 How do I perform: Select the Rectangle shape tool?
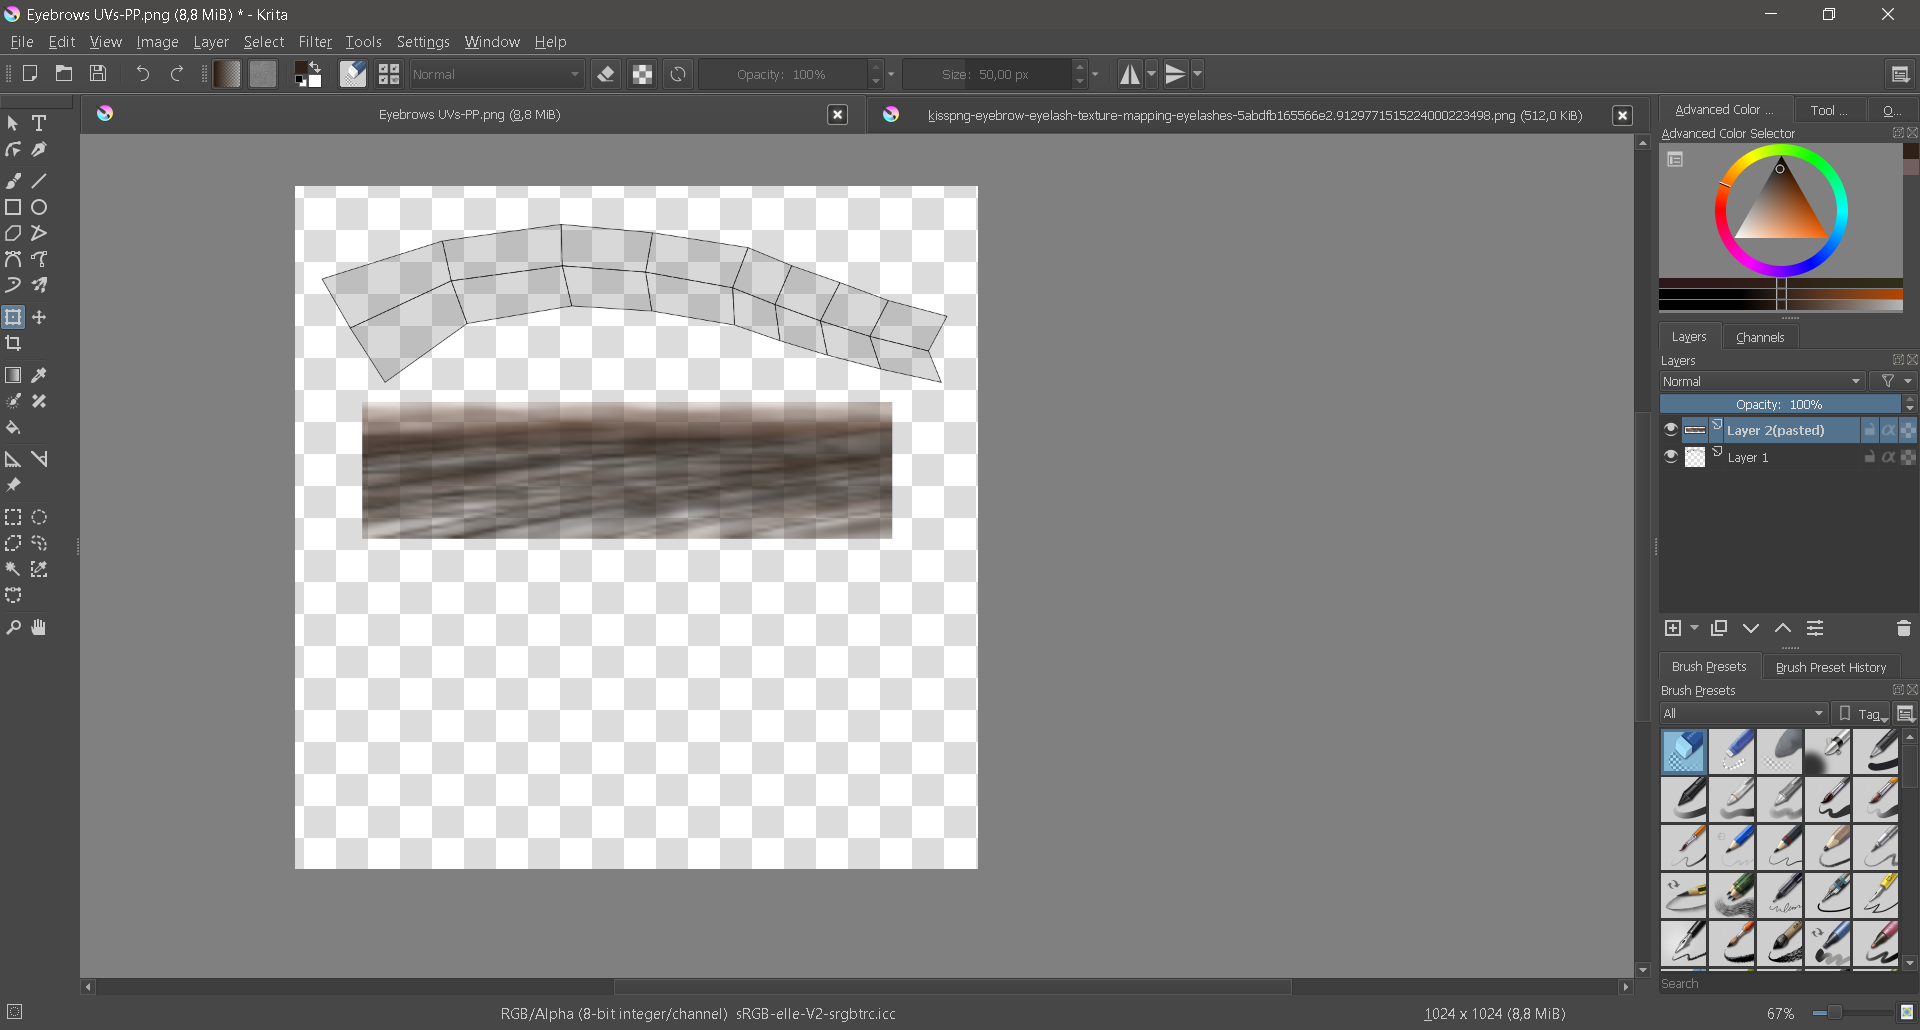click(x=13, y=207)
